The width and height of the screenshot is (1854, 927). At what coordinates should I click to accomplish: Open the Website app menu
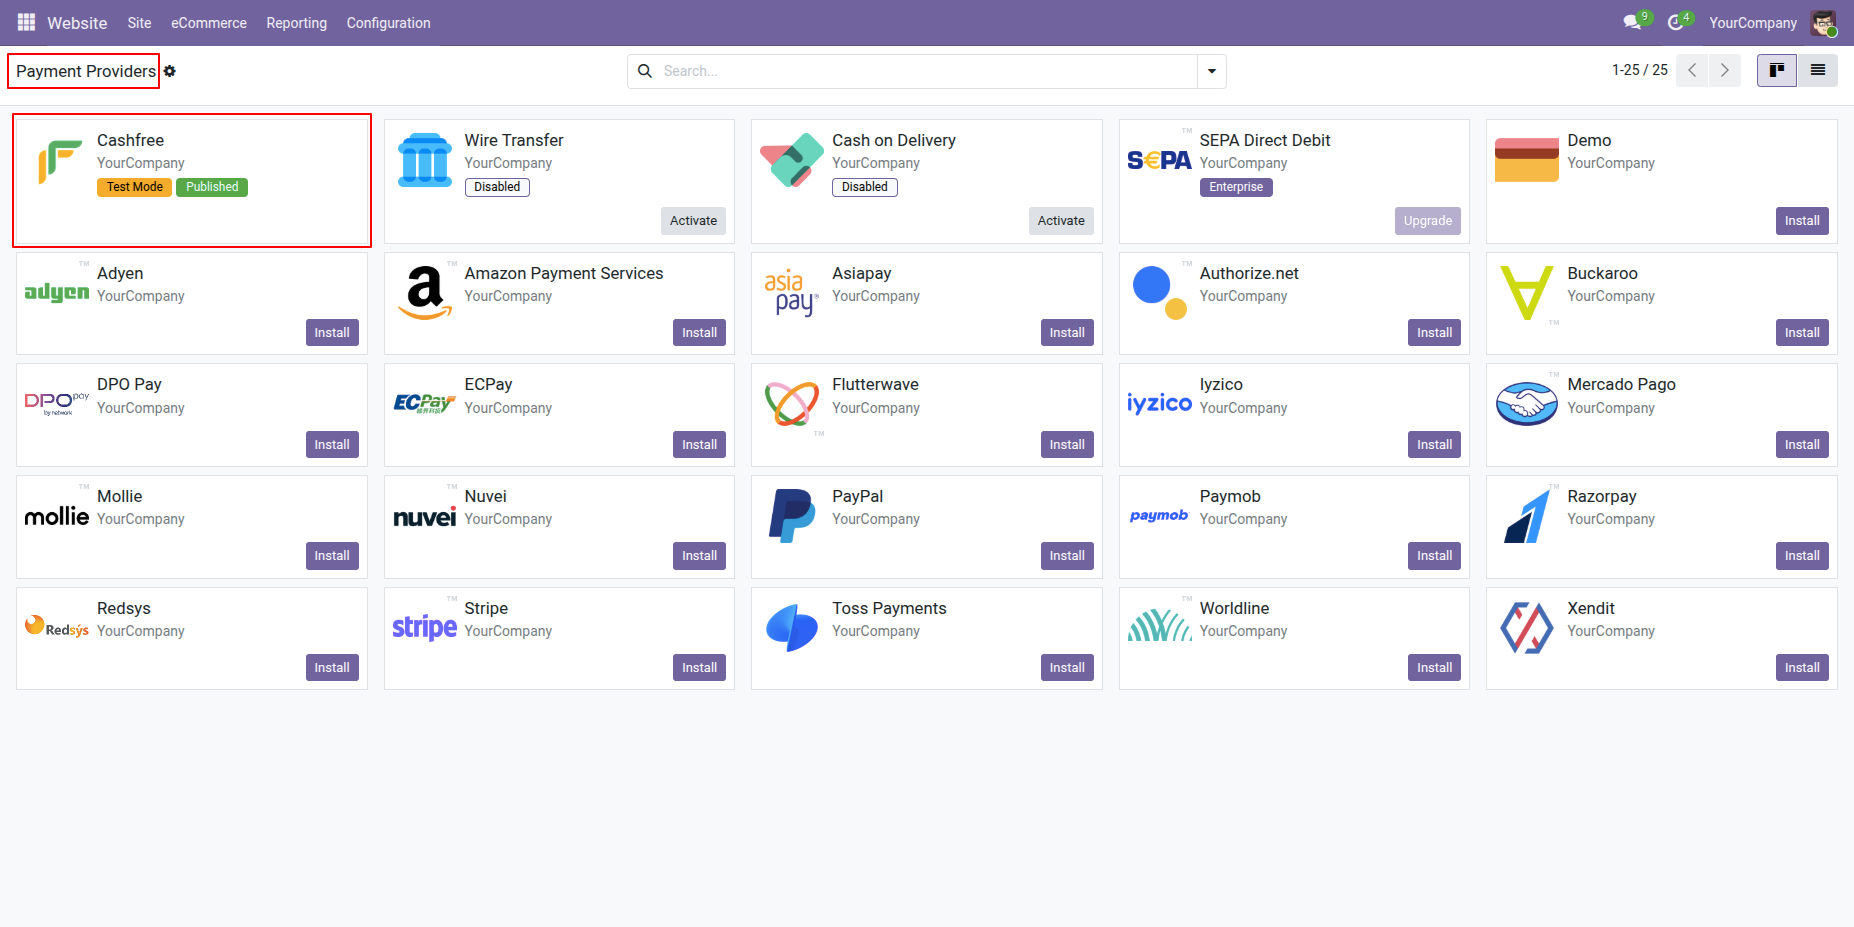pos(77,23)
